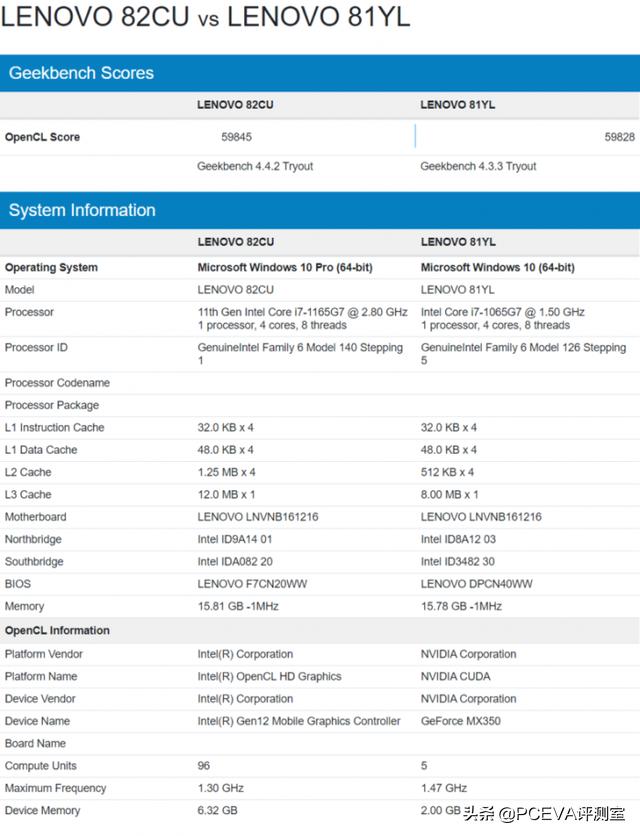Select BIOS value LENOVO DPCN40WW
The image size is (640, 836).
(476, 584)
